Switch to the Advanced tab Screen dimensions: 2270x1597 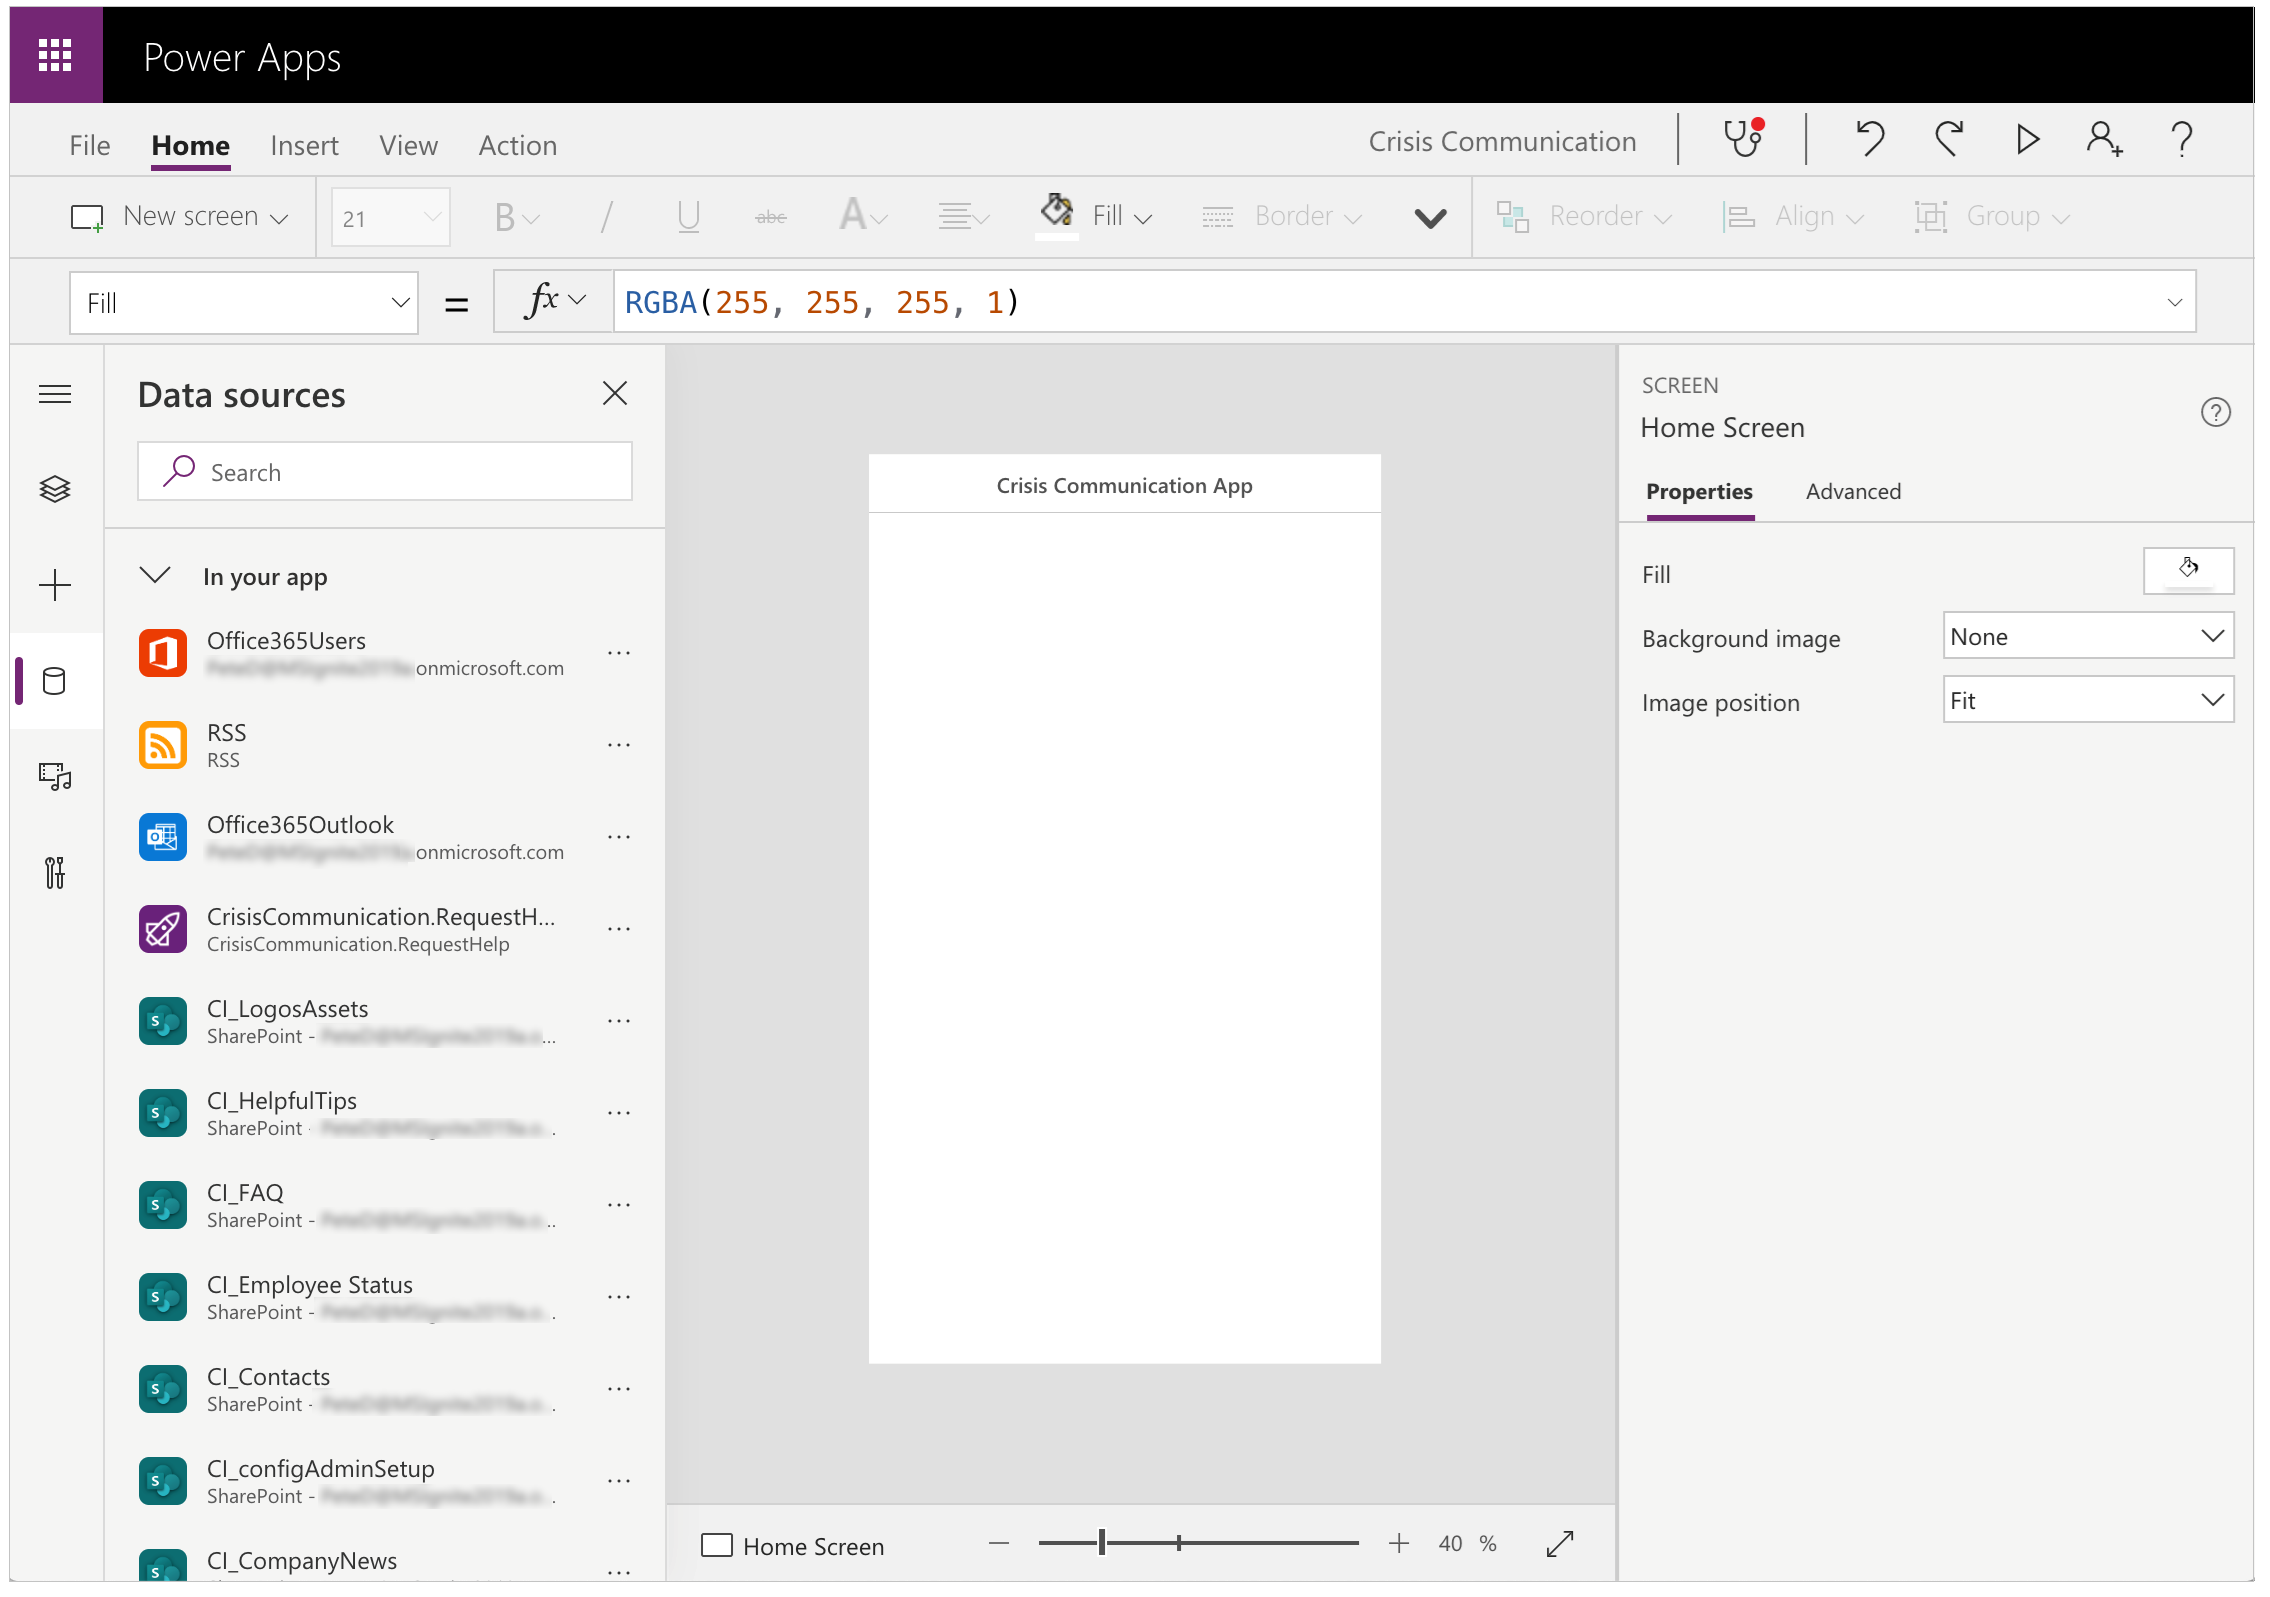[x=1854, y=489]
